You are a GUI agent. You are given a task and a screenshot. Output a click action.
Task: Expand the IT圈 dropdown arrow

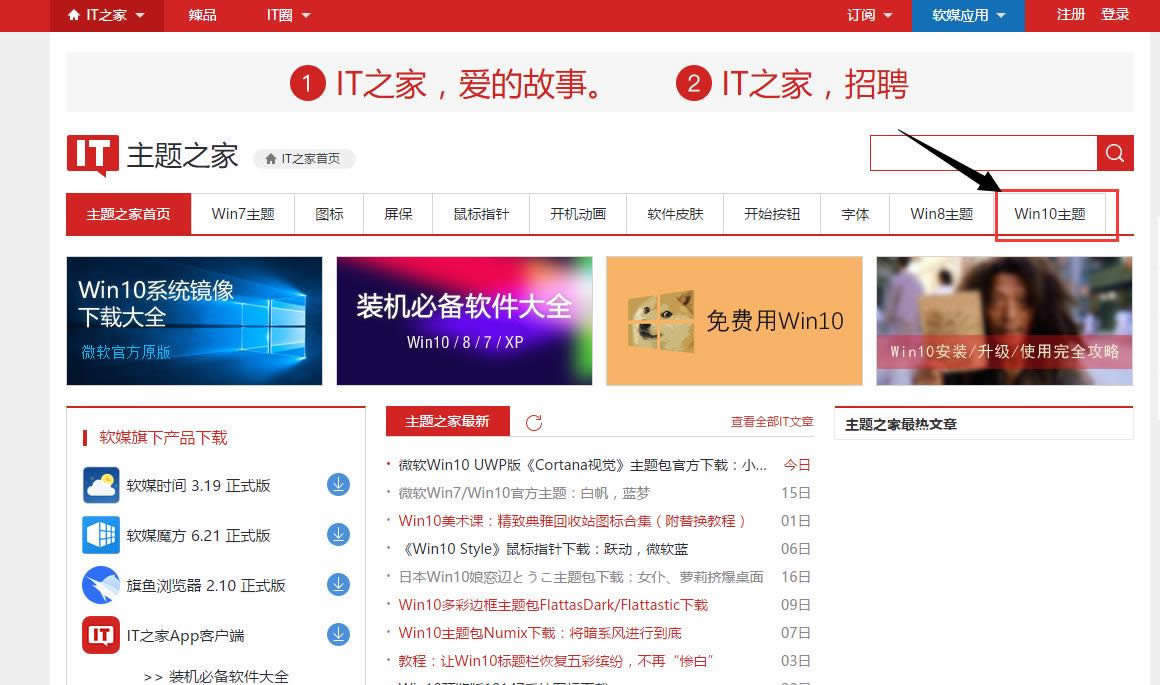point(305,15)
